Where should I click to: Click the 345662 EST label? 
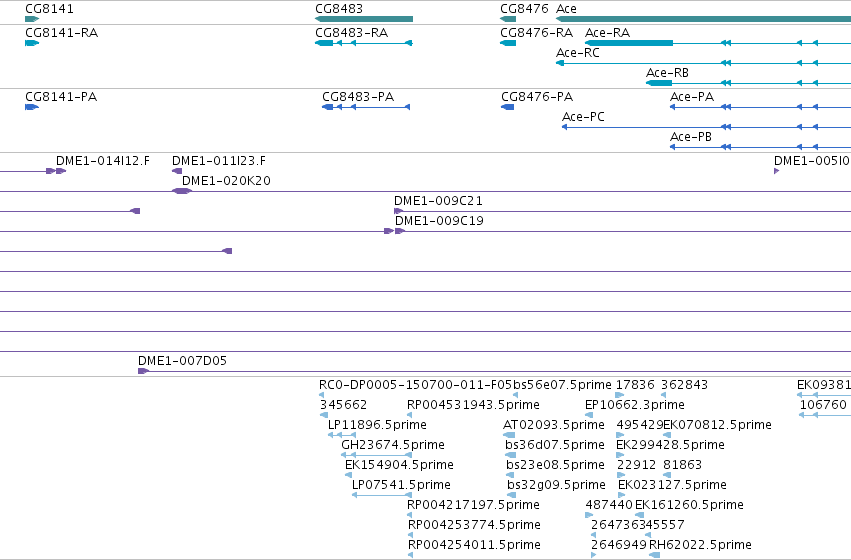[344, 405]
